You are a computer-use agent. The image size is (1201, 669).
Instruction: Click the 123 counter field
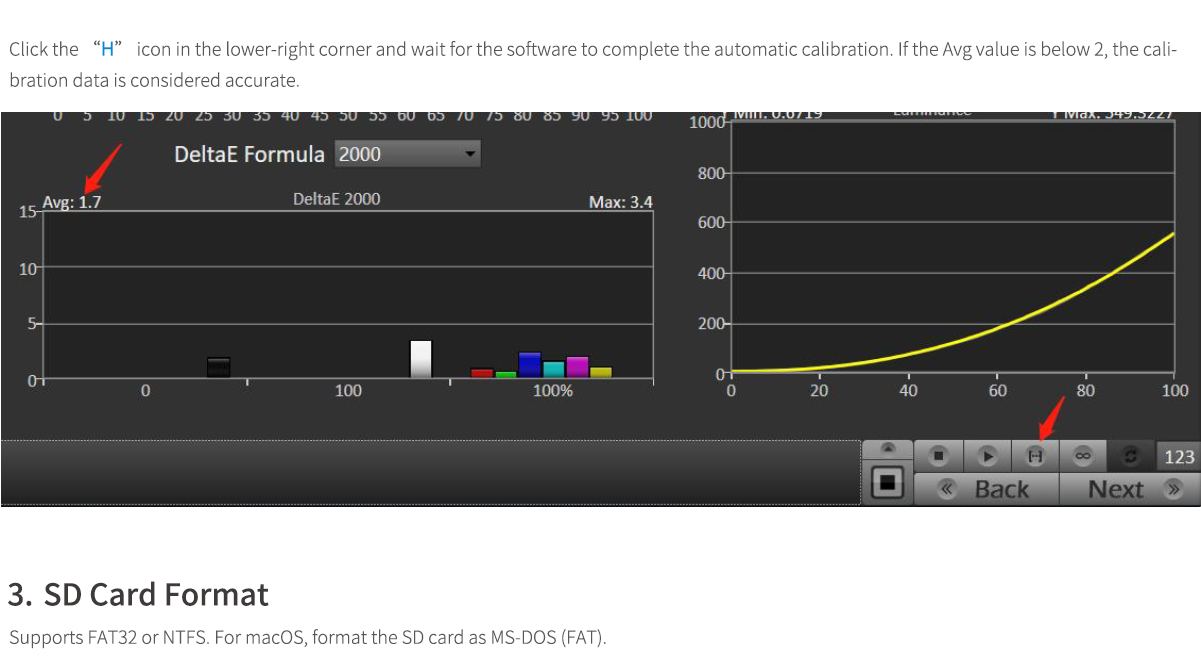tap(1178, 456)
